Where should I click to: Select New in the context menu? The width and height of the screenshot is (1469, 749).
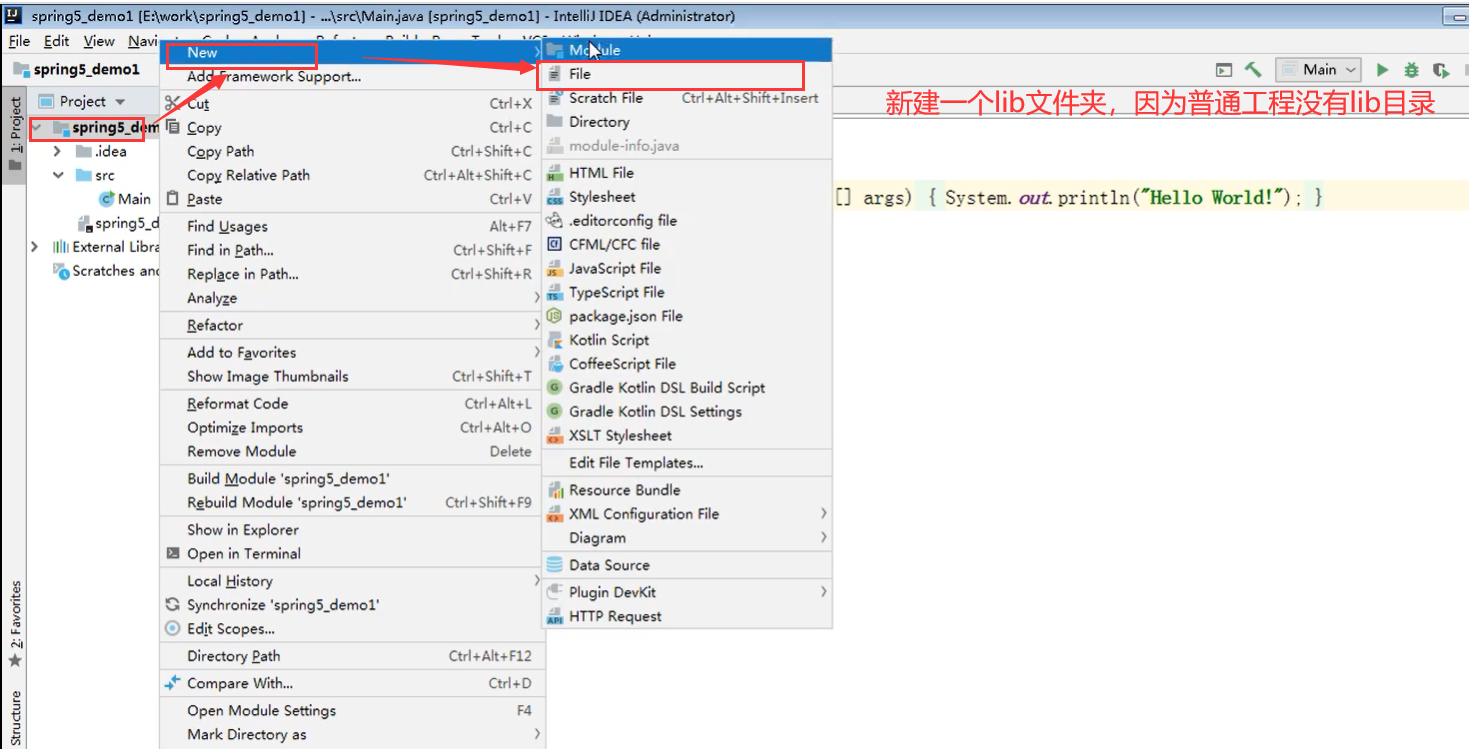click(x=351, y=52)
